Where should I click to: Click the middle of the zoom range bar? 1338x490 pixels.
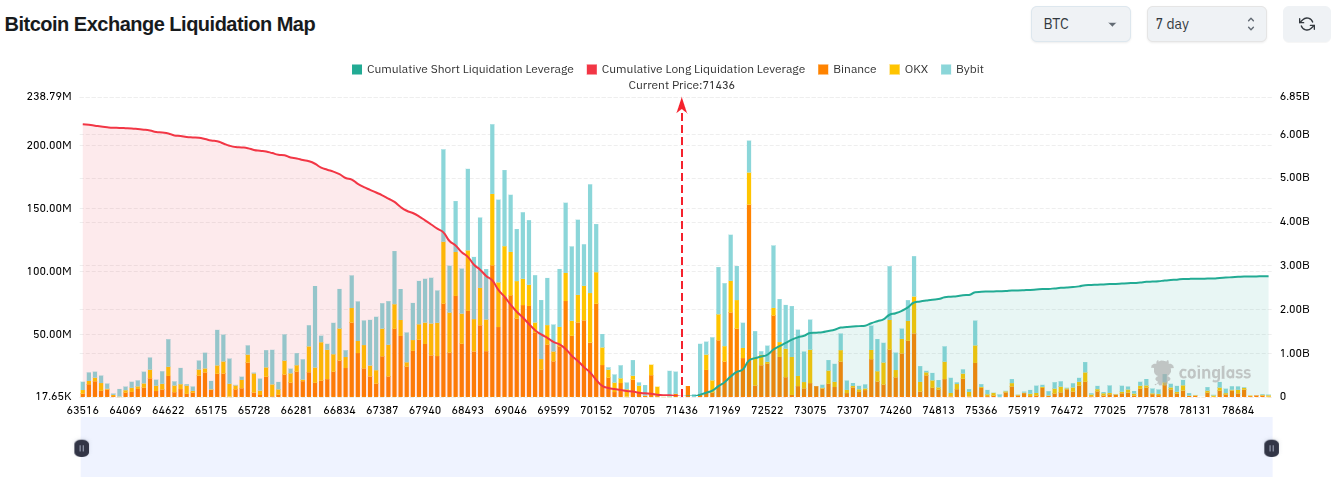pyautogui.click(x=676, y=448)
